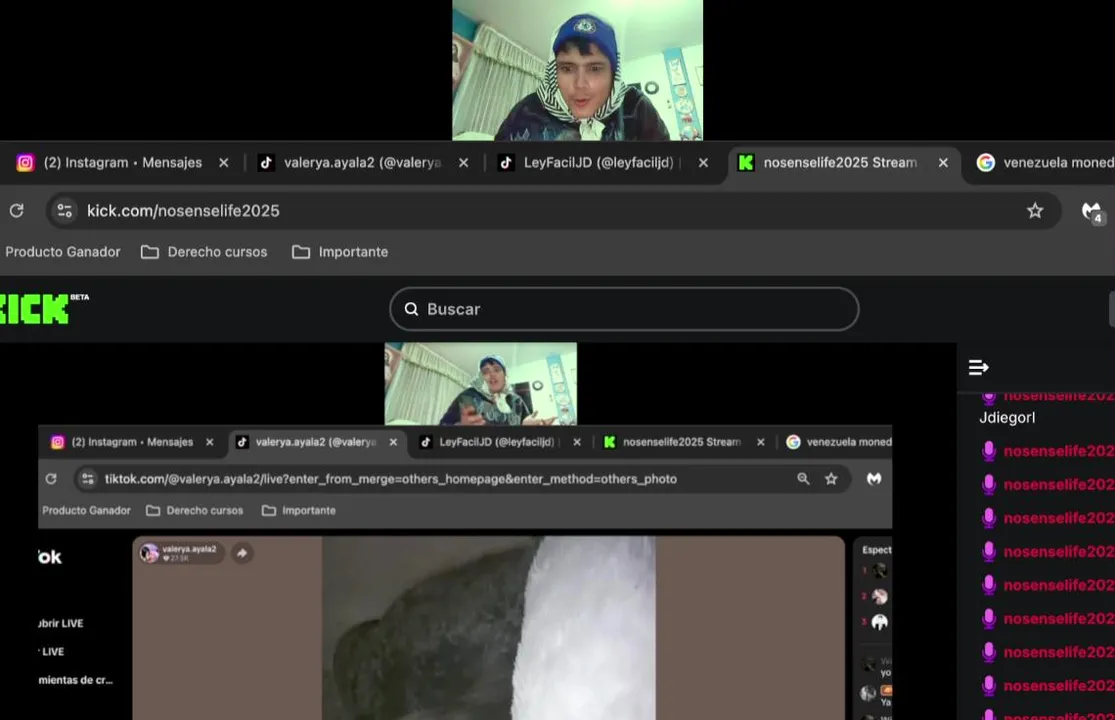Click the inner stream's venezuela moneda tab
Screen dimensions: 1115x720
click(838, 442)
